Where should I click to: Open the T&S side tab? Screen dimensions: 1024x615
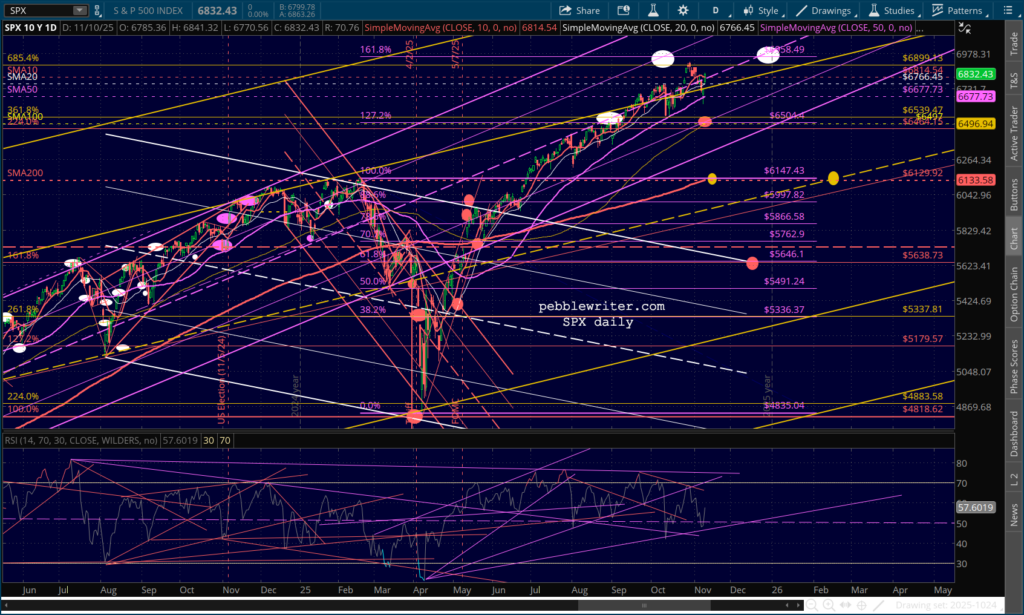[x=1014, y=80]
